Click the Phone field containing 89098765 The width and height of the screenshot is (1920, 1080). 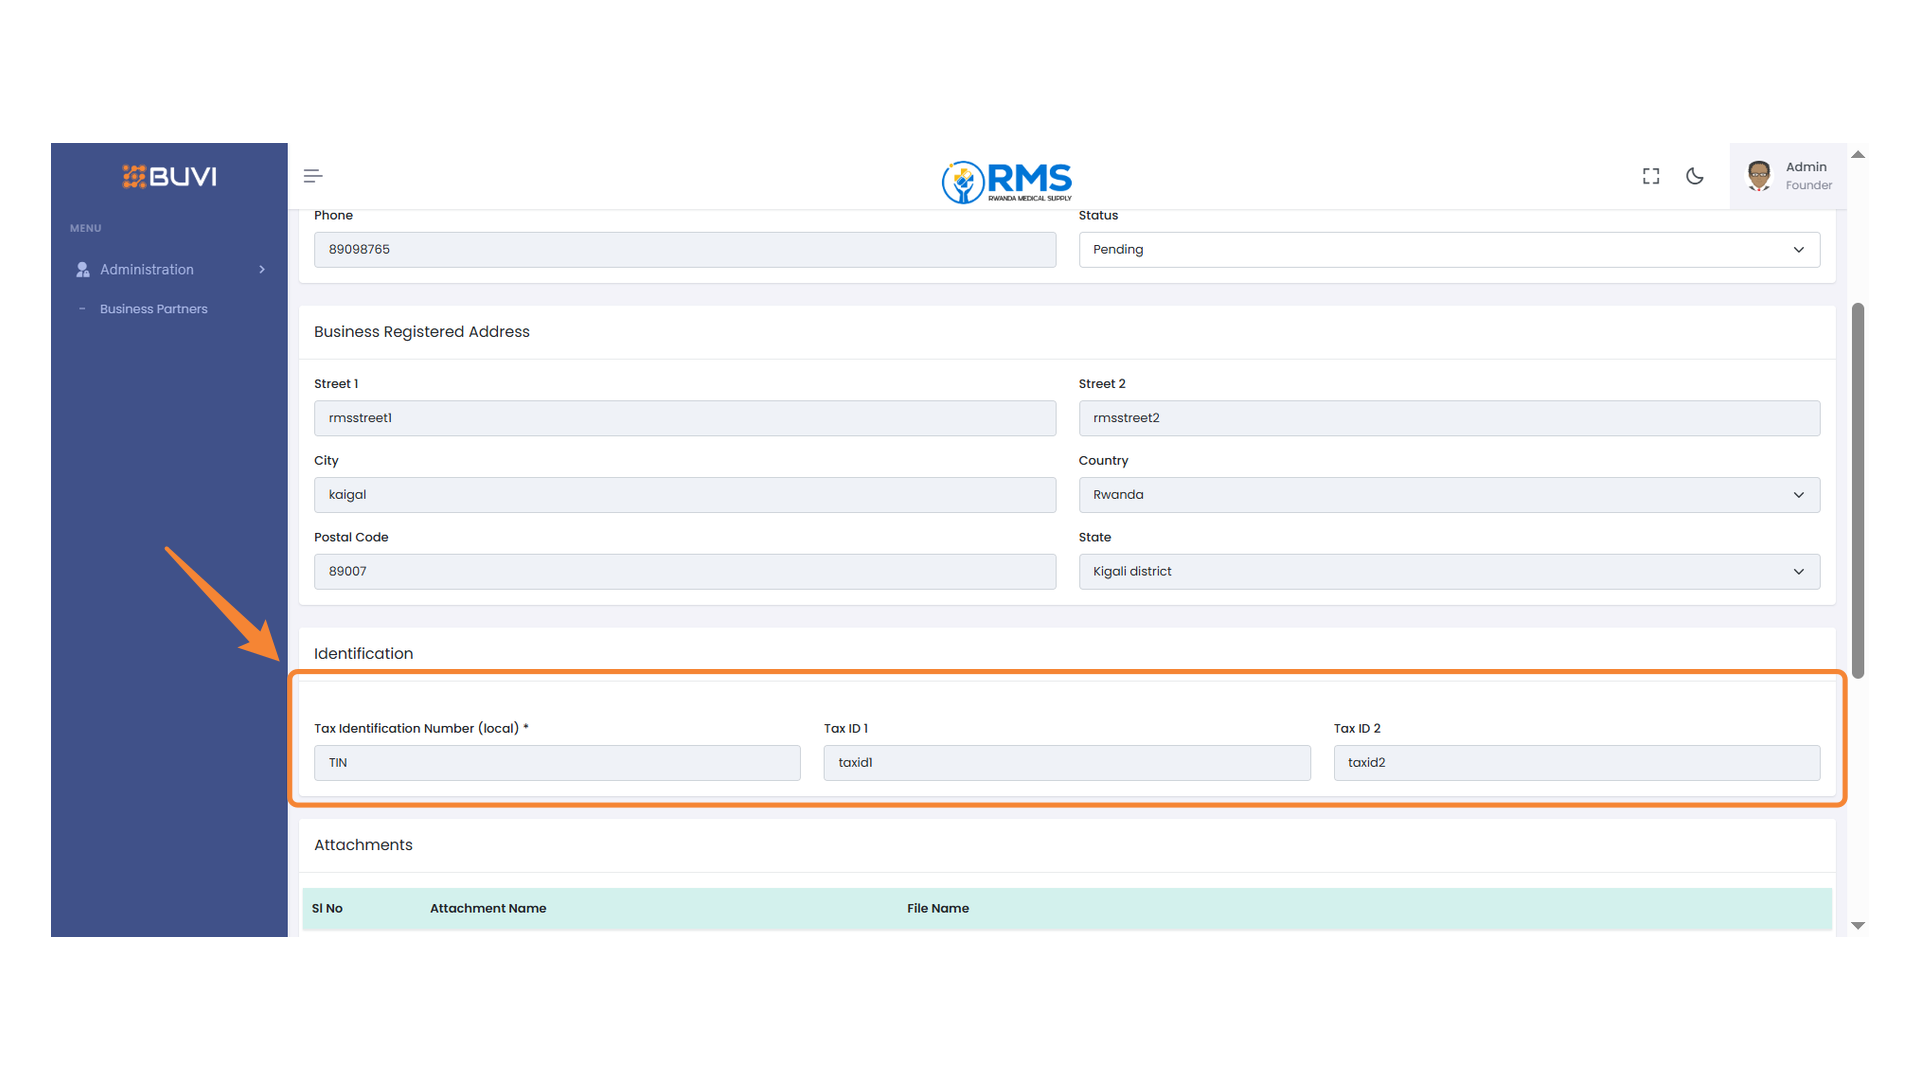click(x=684, y=249)
